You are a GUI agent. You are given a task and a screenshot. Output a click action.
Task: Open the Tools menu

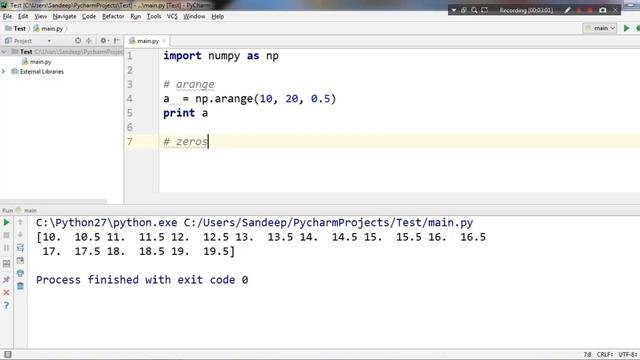tap(154, 16)
